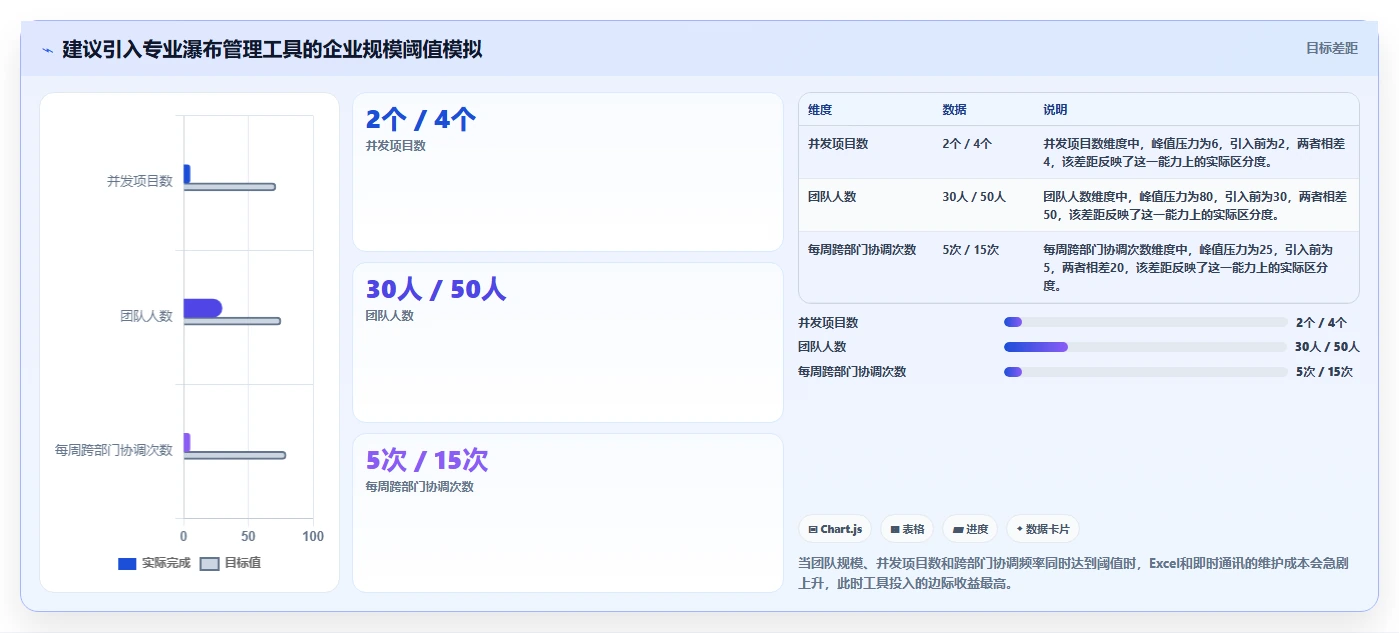1399x633 pixels.
Task: Click the 团队人数 chart axis label
Action: pos(147,316)
